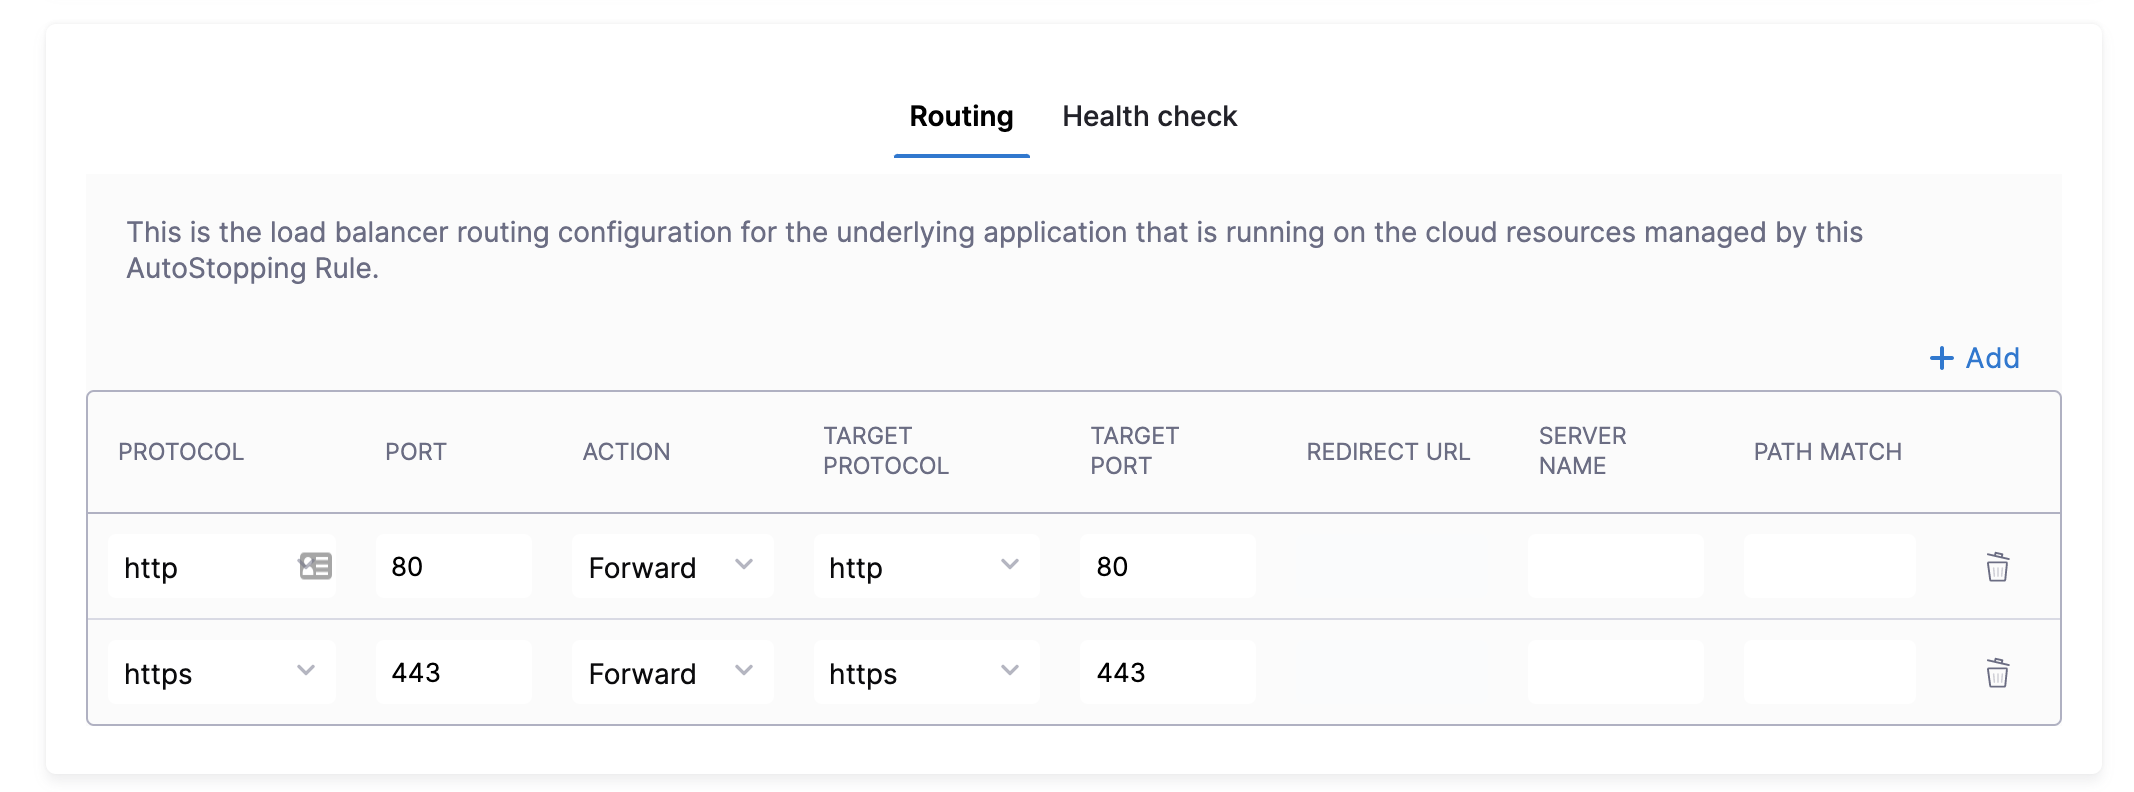2134x792 pixels.
Task: Click the plus icon beside Add
Action: point(1941,358)
